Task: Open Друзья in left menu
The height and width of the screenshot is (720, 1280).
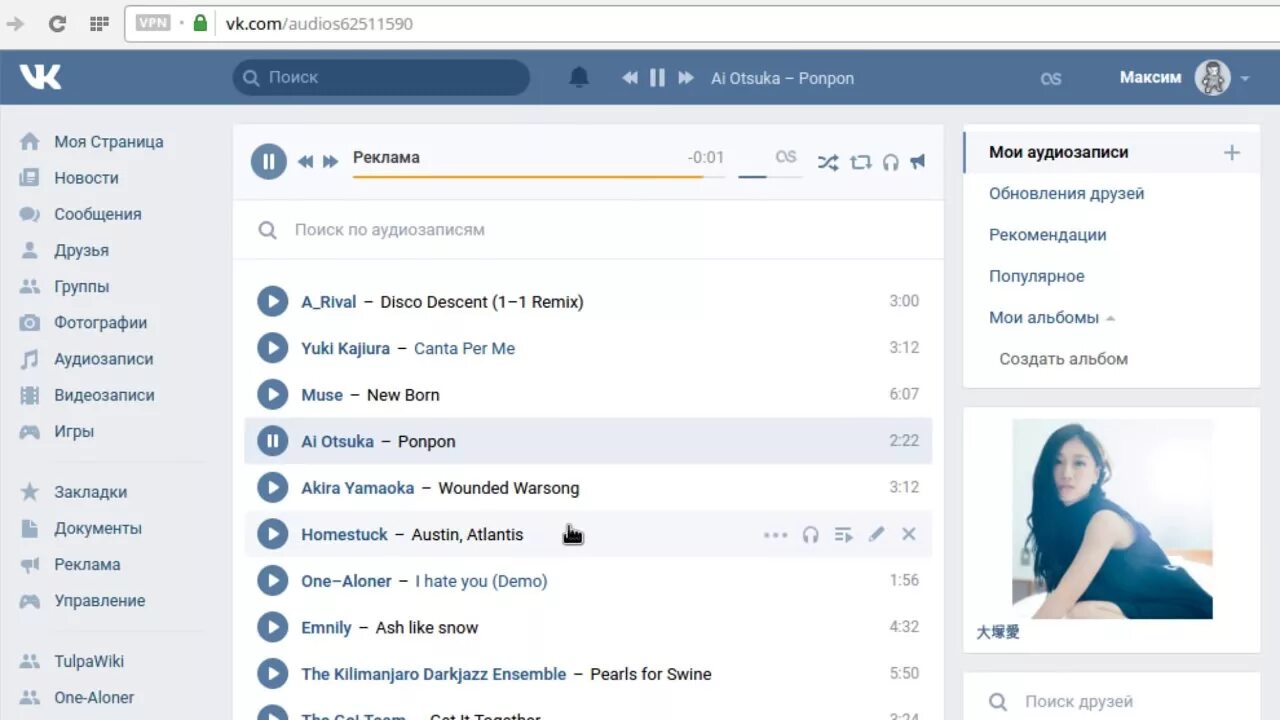Action: pos(82,250)
